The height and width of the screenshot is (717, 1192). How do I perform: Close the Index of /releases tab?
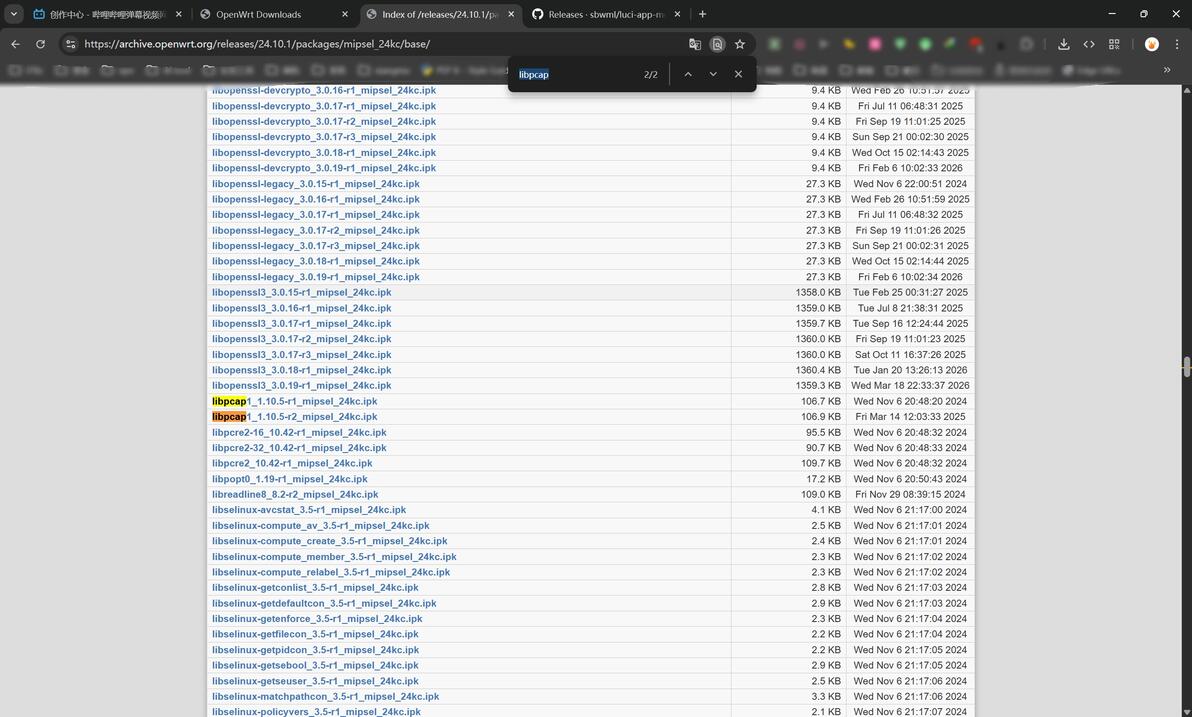511,14
